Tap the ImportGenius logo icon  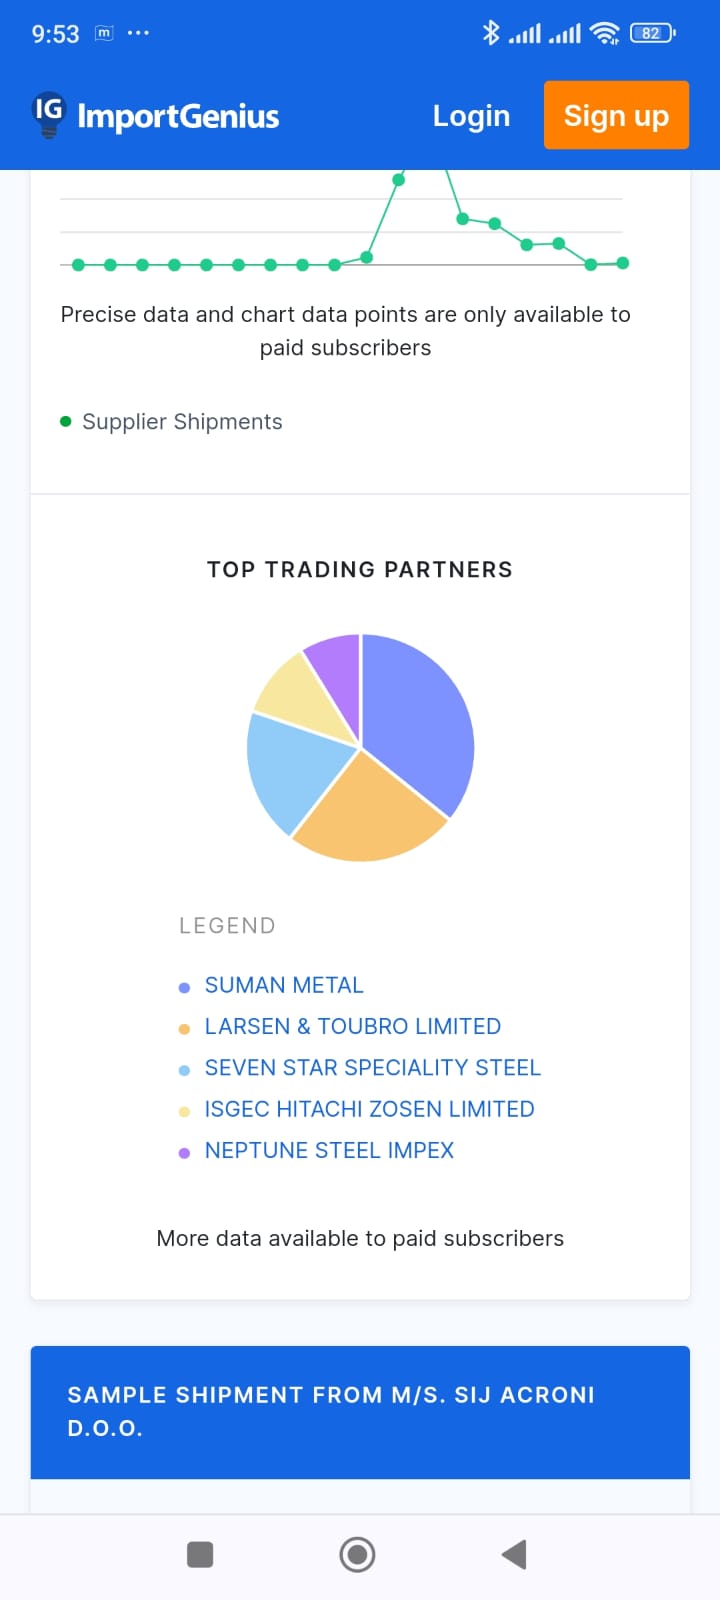48,114
